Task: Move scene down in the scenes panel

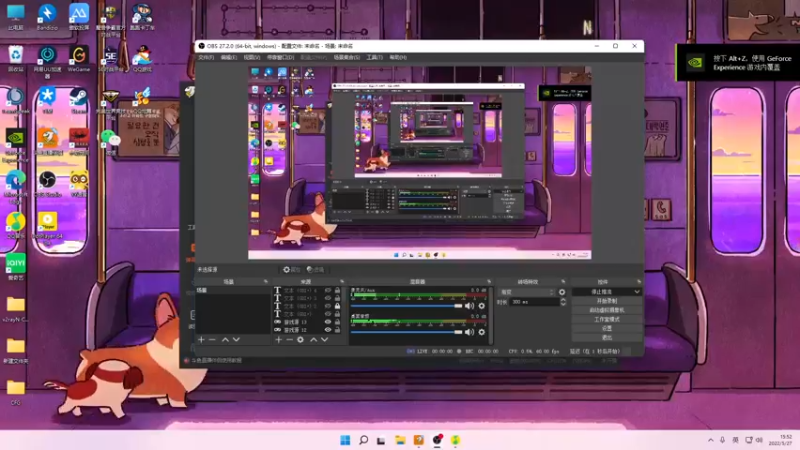Action: pos(236,339)
